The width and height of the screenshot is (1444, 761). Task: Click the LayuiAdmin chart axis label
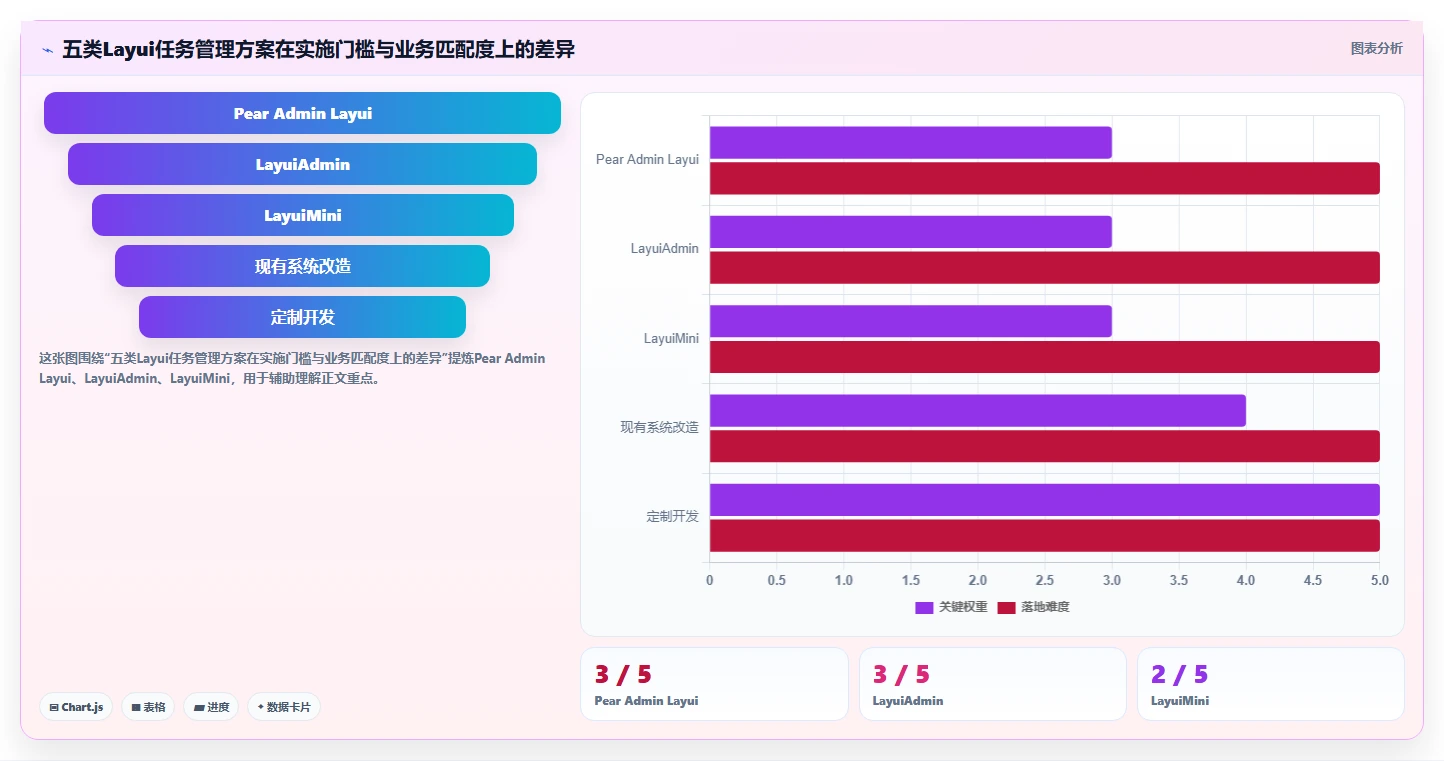(664, 248)
